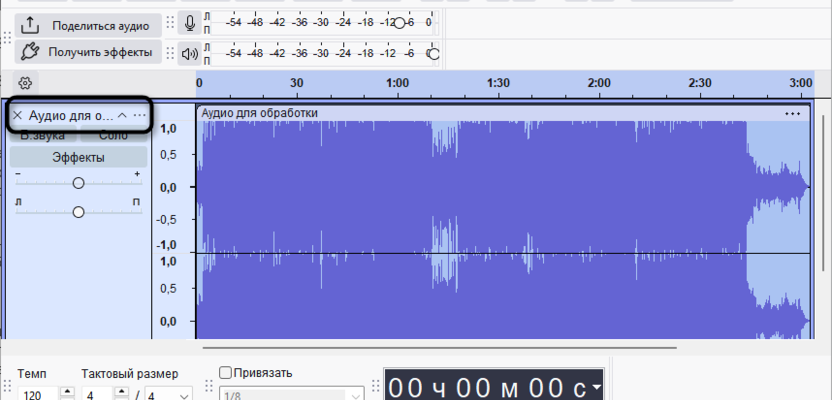Viewport: 832px width, 400px height.
Task: Toggle Соло for the audio track
Action: click(113, 135)
